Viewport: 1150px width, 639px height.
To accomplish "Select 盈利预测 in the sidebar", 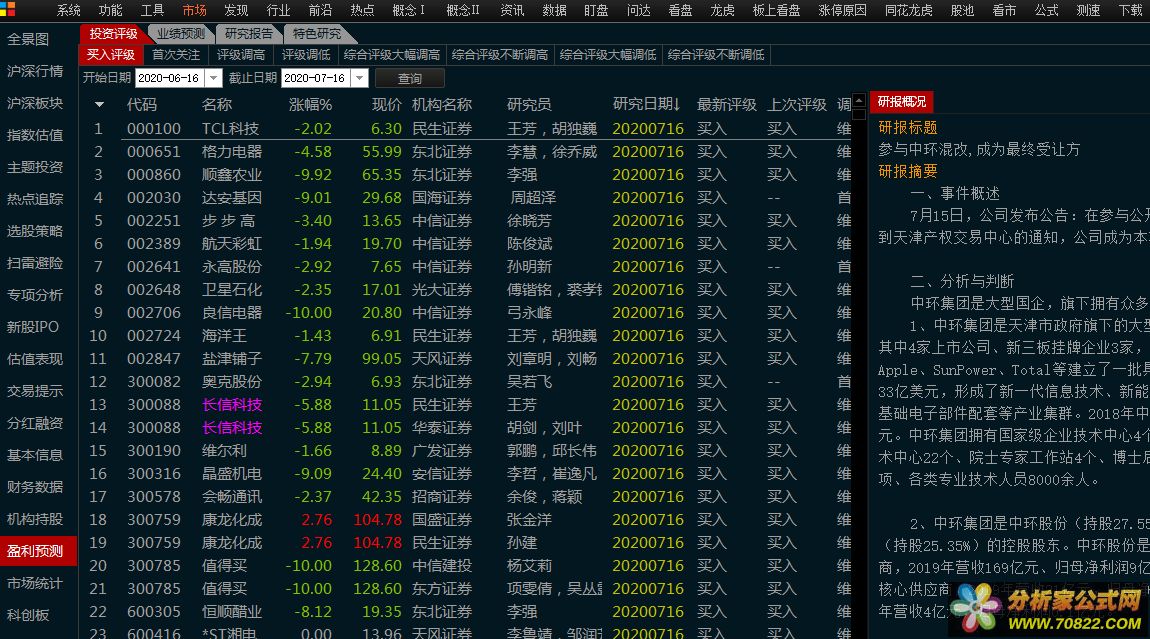I will point(38,551).
